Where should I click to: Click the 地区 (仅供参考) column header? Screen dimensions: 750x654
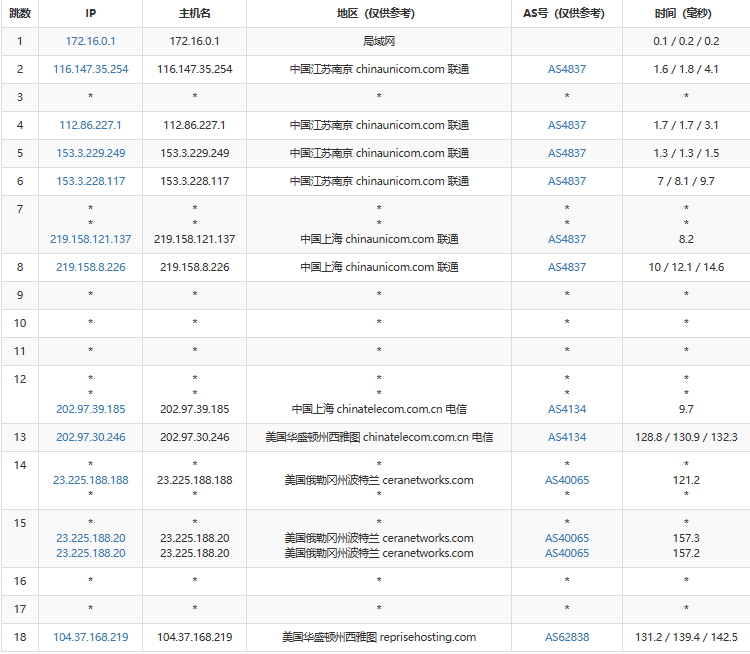tap(379, 13)
